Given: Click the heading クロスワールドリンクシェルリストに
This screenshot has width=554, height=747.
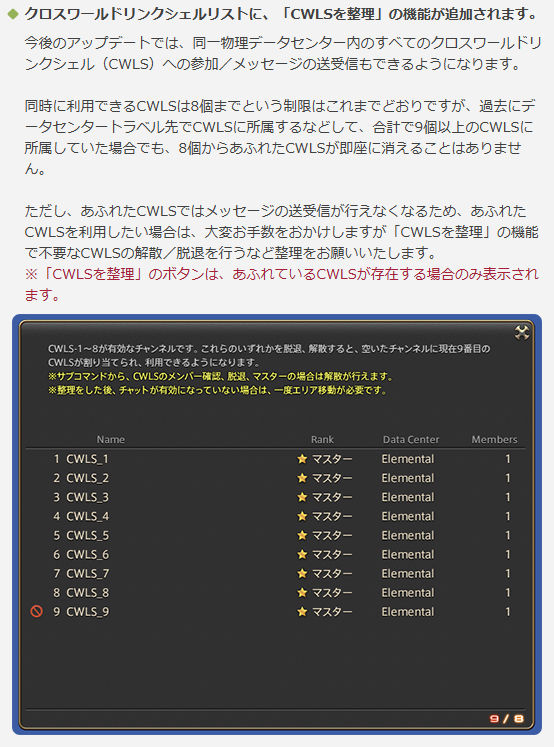Looking at the screenshot, I should click(x=282, y=14).
